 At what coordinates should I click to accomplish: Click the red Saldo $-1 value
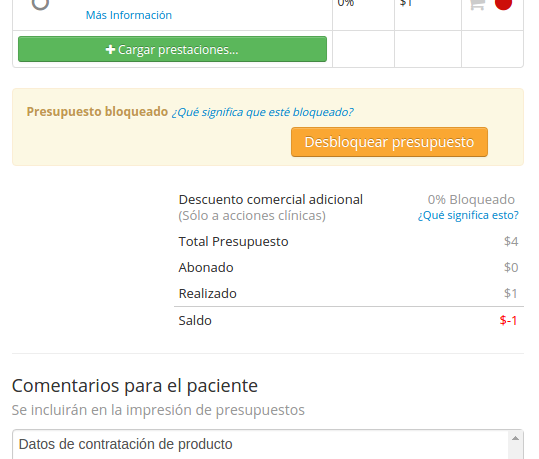tap(508, 320)
